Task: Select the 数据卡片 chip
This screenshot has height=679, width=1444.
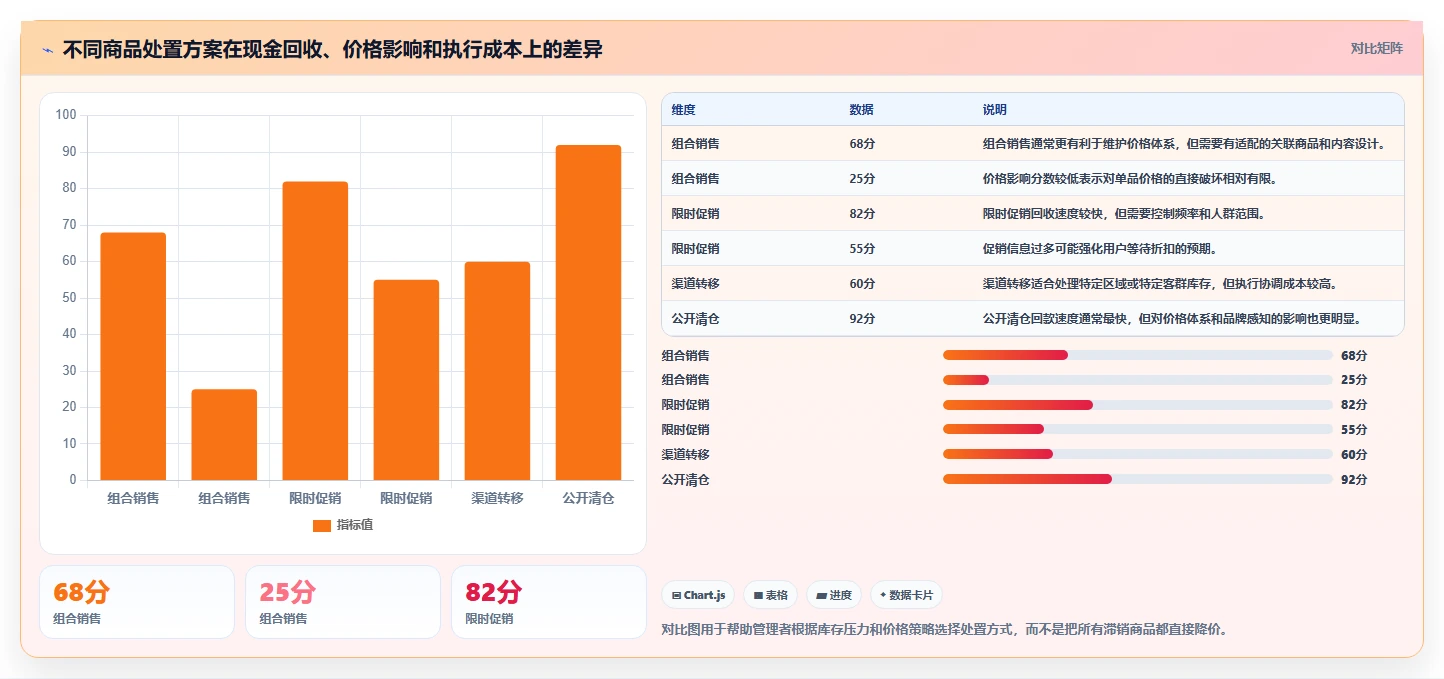Action: click(x=906, y=595)
